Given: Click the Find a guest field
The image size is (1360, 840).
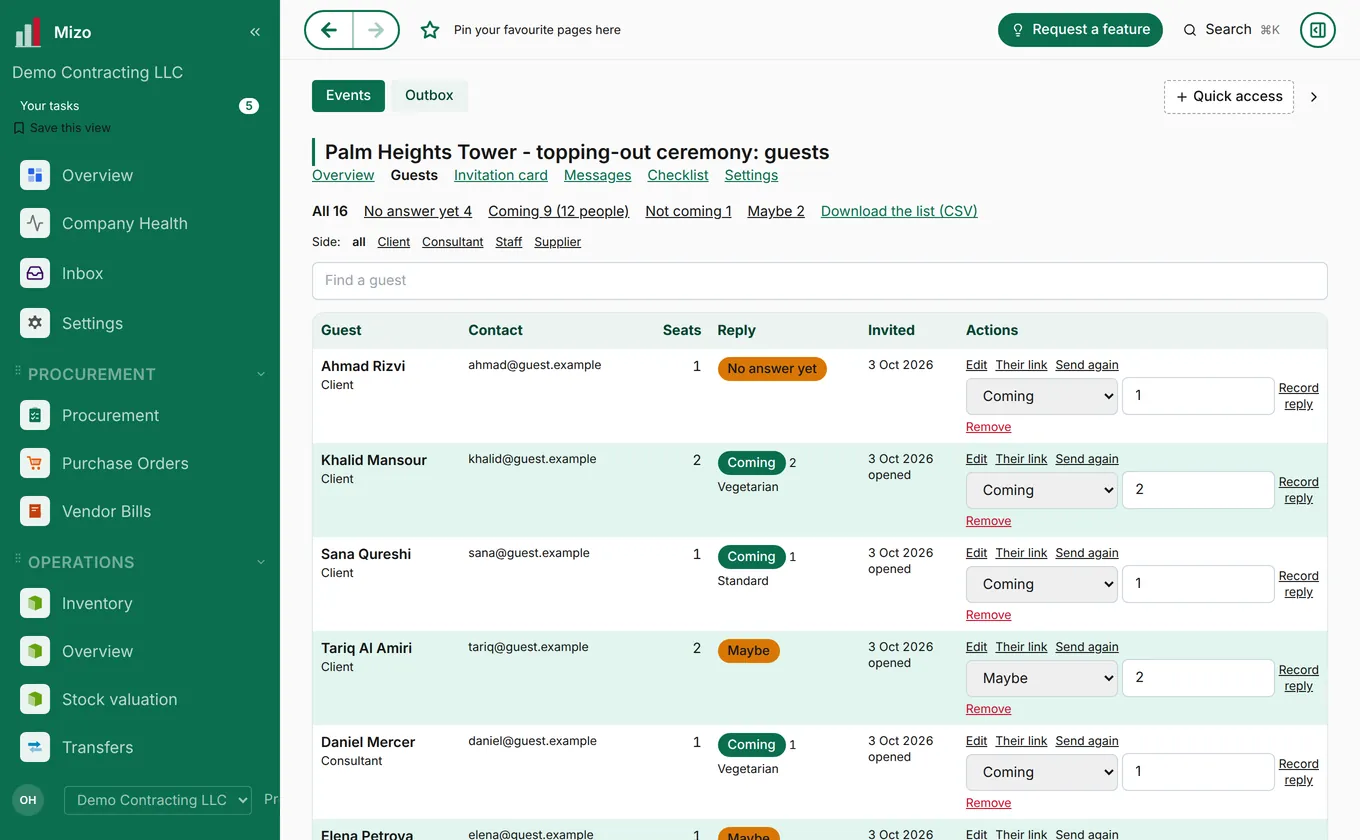Looking at the screenshot, I should coord(820,281).
